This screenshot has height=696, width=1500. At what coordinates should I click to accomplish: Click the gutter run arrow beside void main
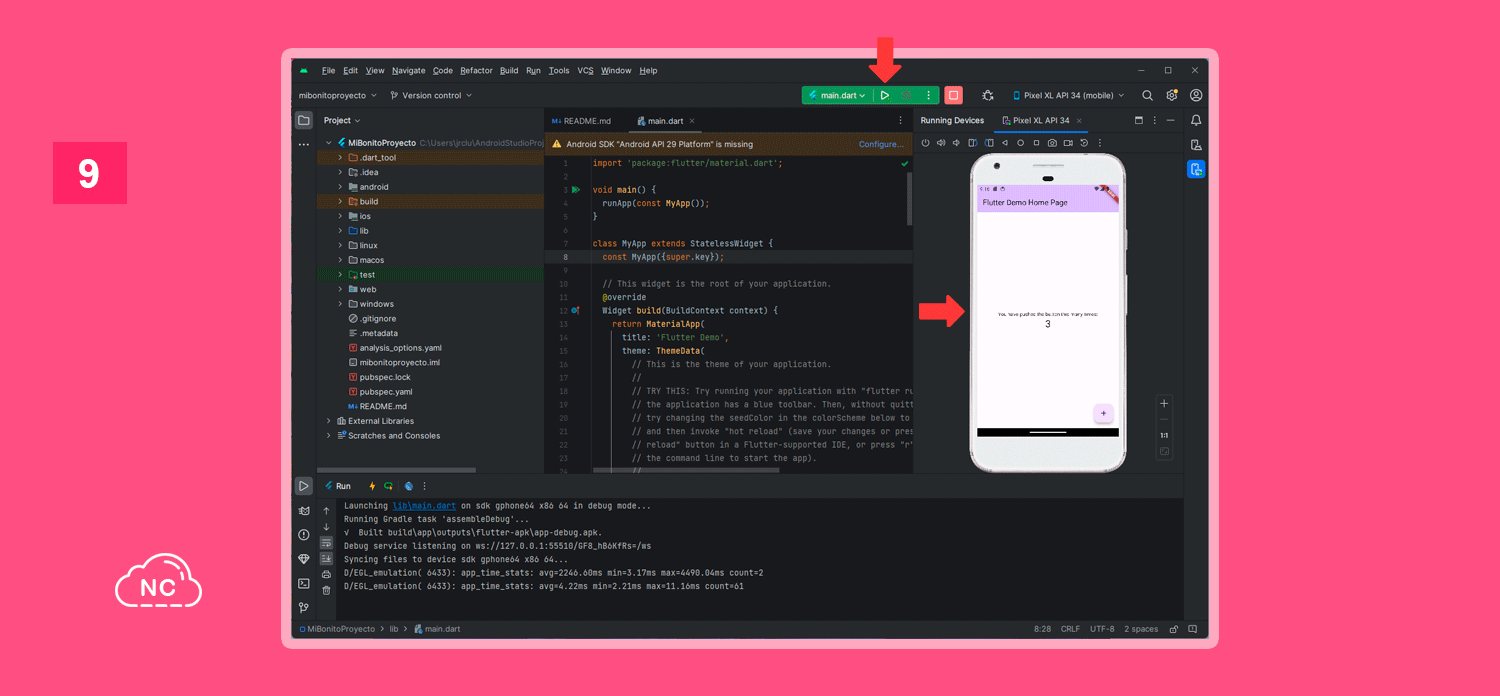(x=576, y=189)
